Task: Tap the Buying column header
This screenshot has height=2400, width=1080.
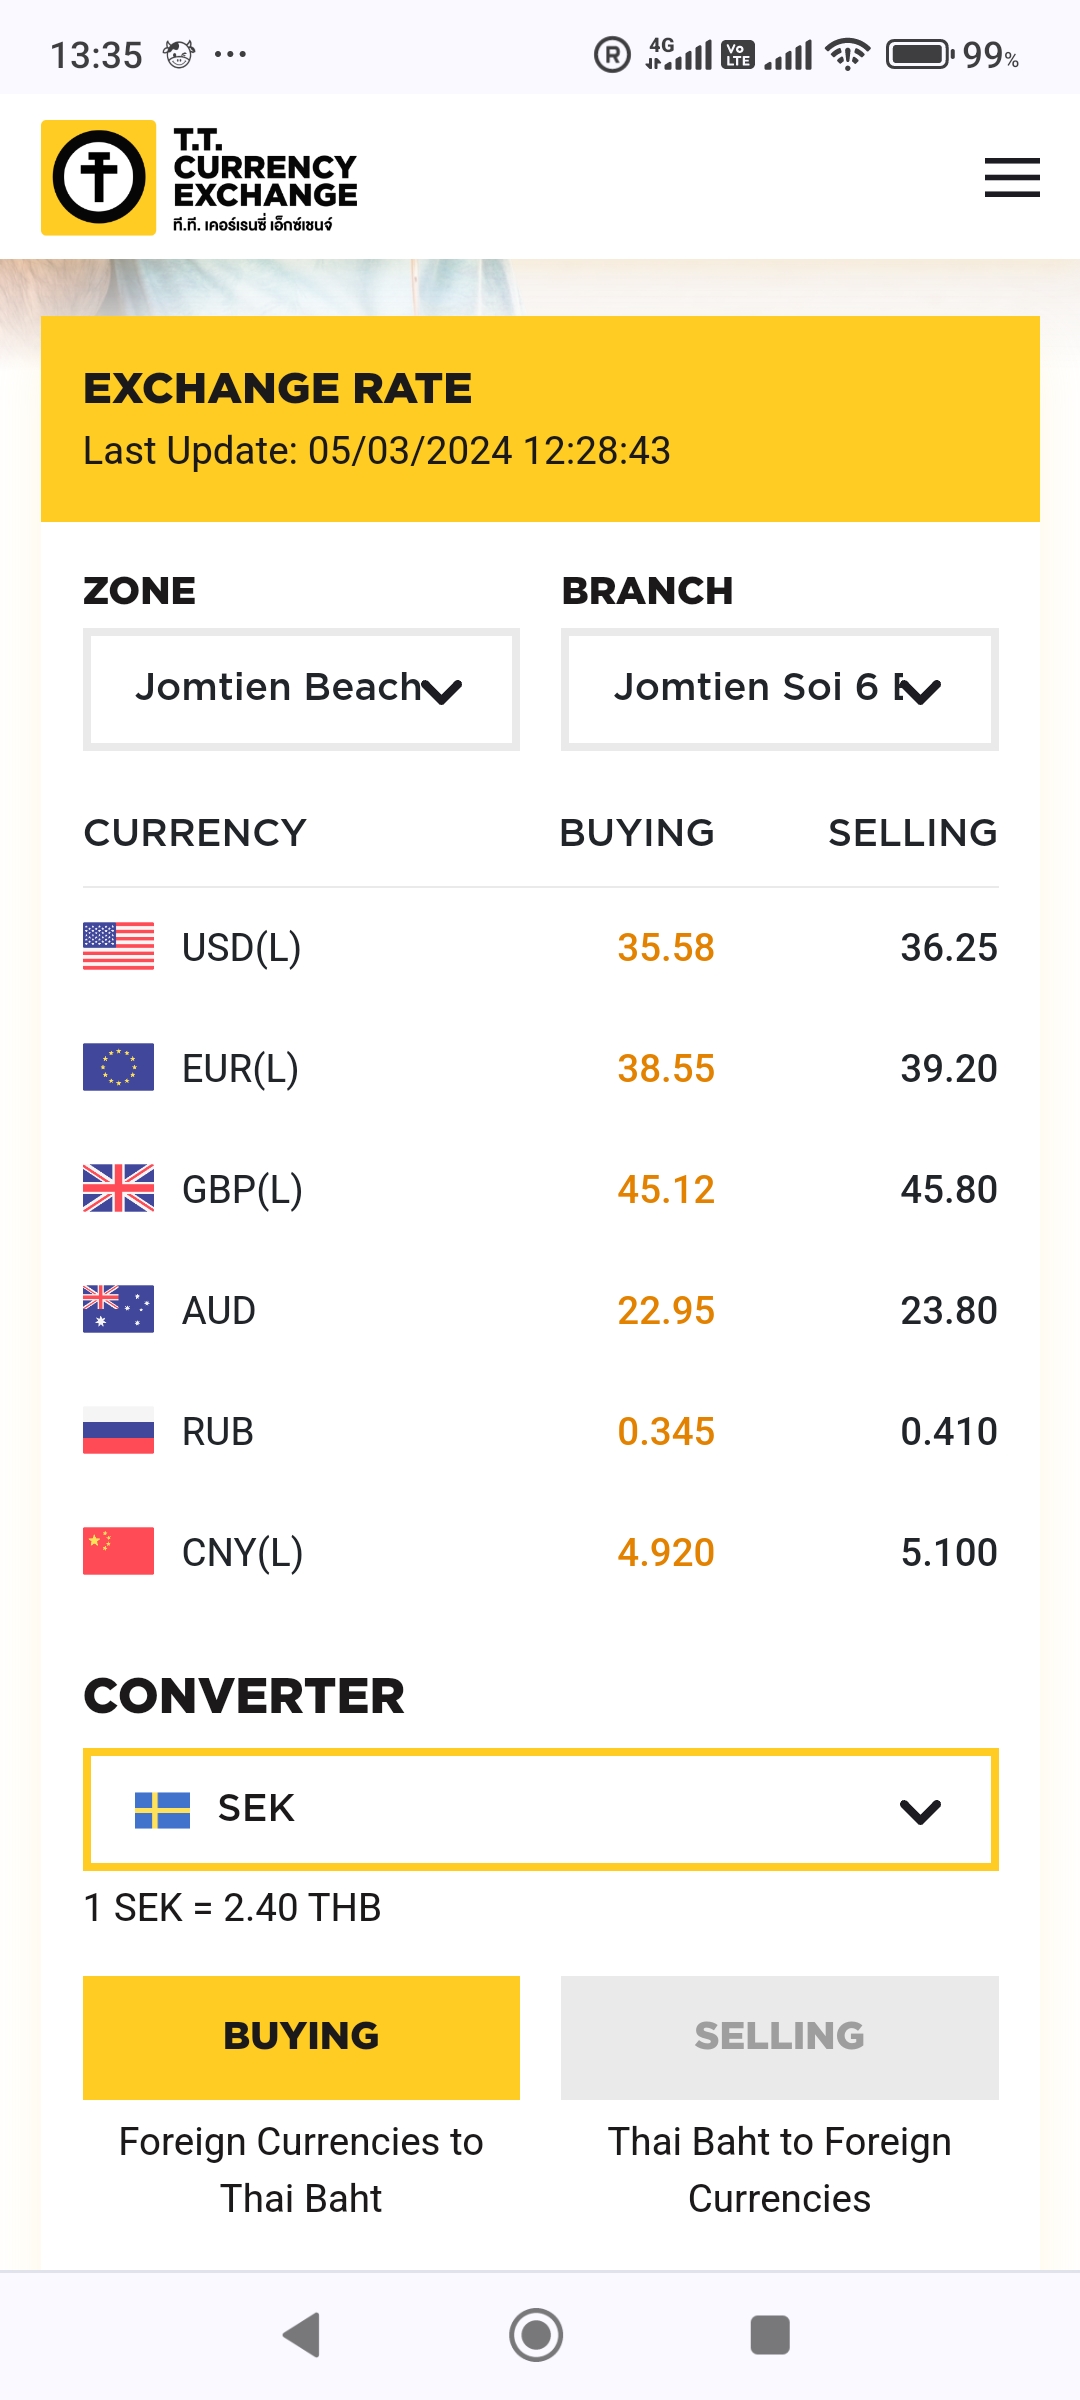Action: (636, 833)
